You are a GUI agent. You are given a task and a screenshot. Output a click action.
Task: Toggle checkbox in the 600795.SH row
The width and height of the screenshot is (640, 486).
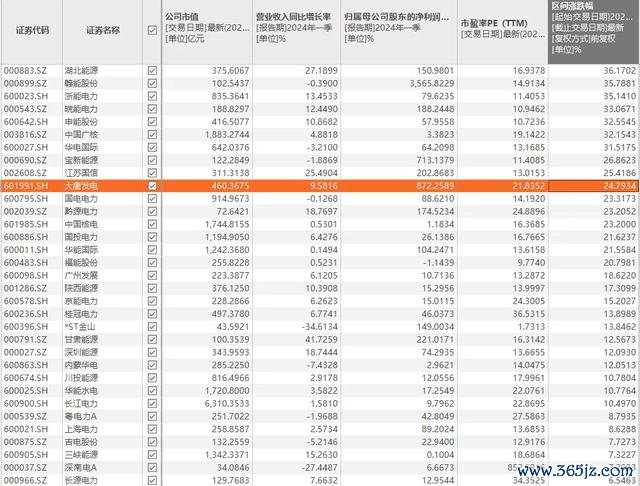[152, 199]
